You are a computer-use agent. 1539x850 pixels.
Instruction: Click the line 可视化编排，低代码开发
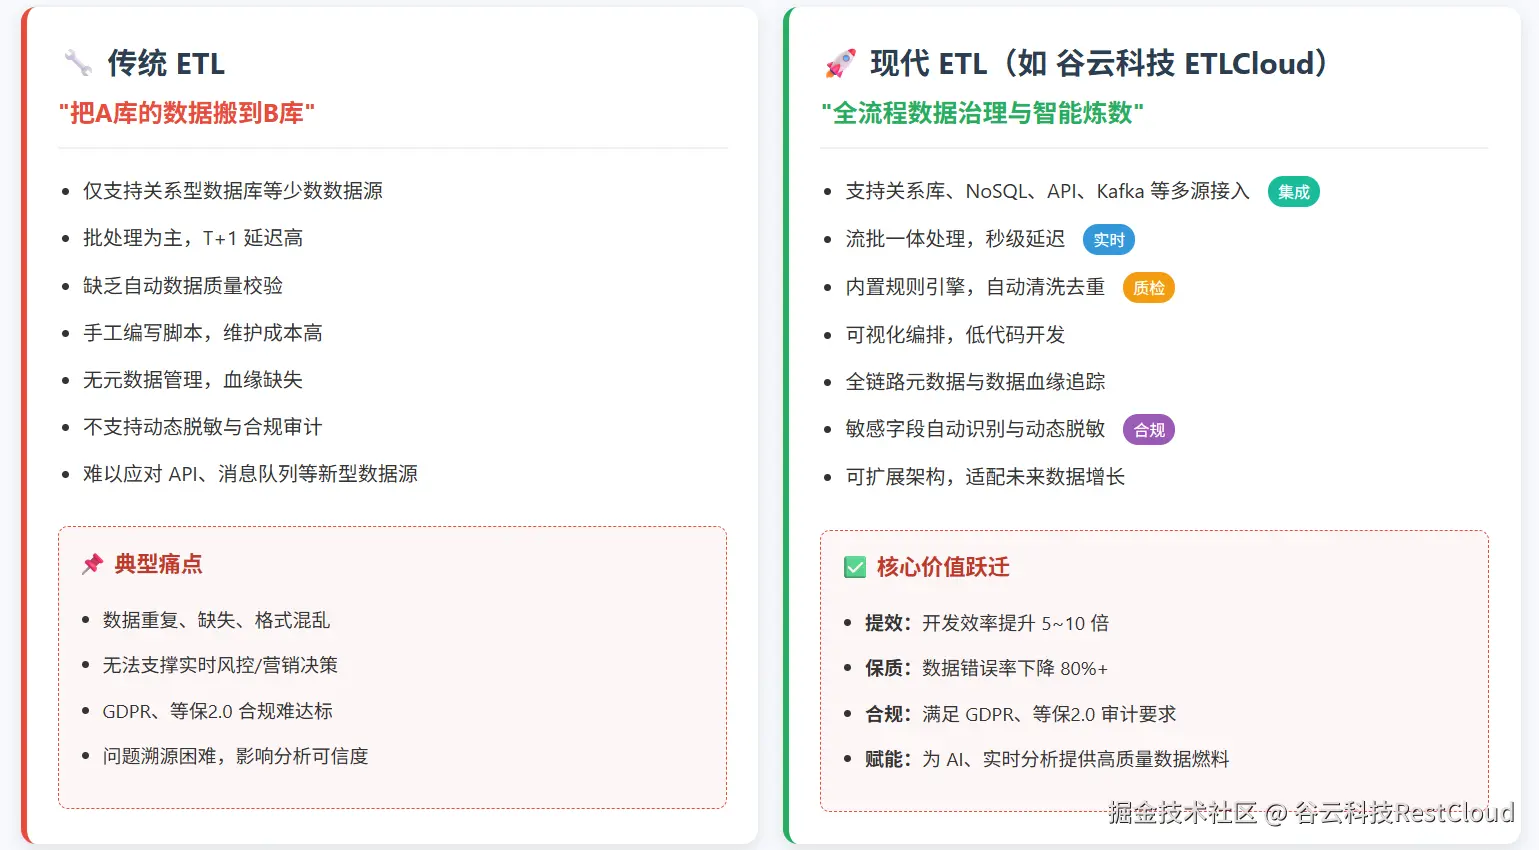click(x=956, y=335)
